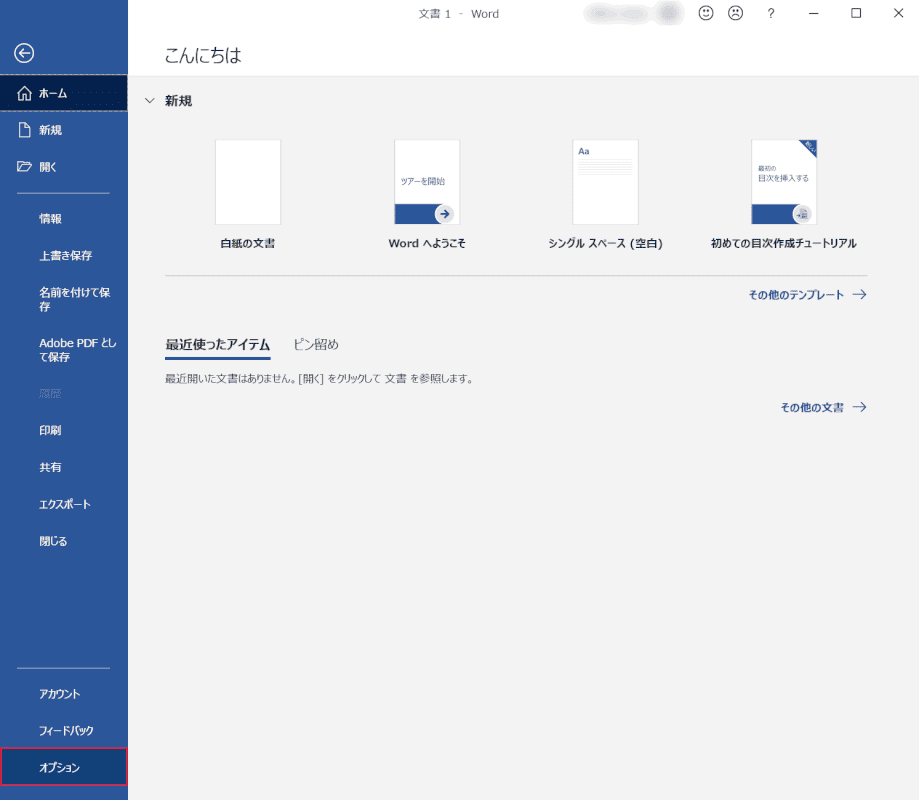Open the Word へようこそ tour template
This screenshot has height=800, width=919.
click(x=427, y=182)
